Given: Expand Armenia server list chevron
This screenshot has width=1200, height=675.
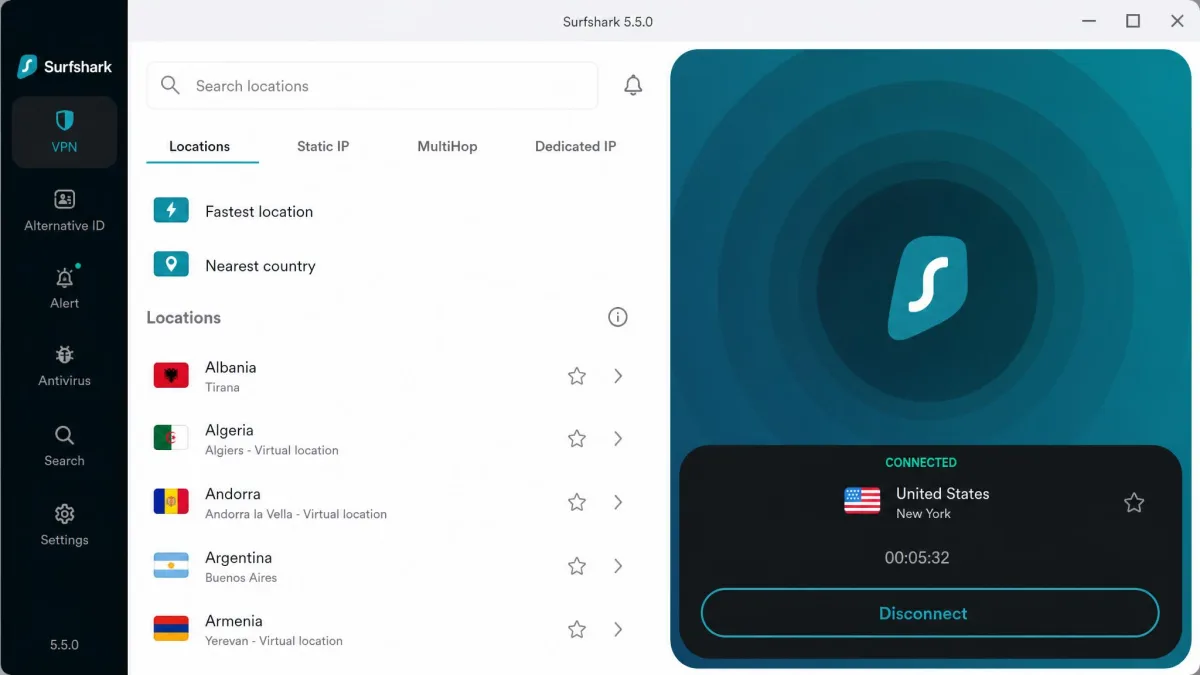Looking at the screenshot, I should tap(618, 629).
